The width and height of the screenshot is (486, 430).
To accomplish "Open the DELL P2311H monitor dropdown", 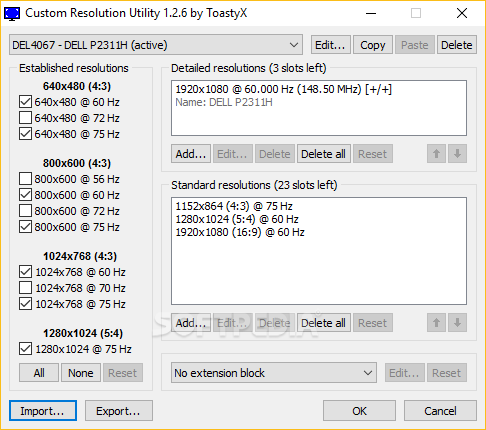I will 156,45.
